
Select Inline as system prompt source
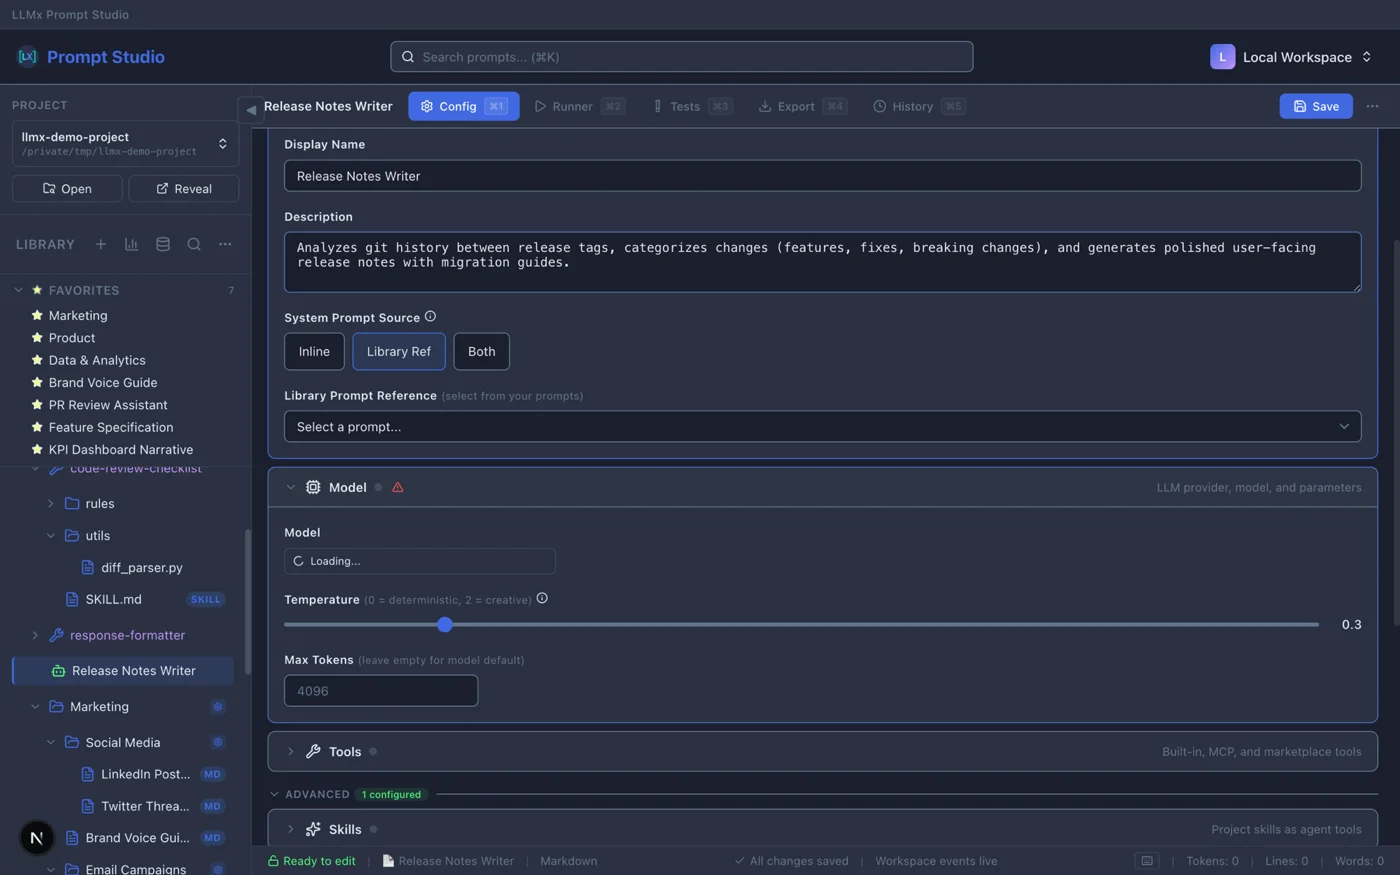click(313, 351)
